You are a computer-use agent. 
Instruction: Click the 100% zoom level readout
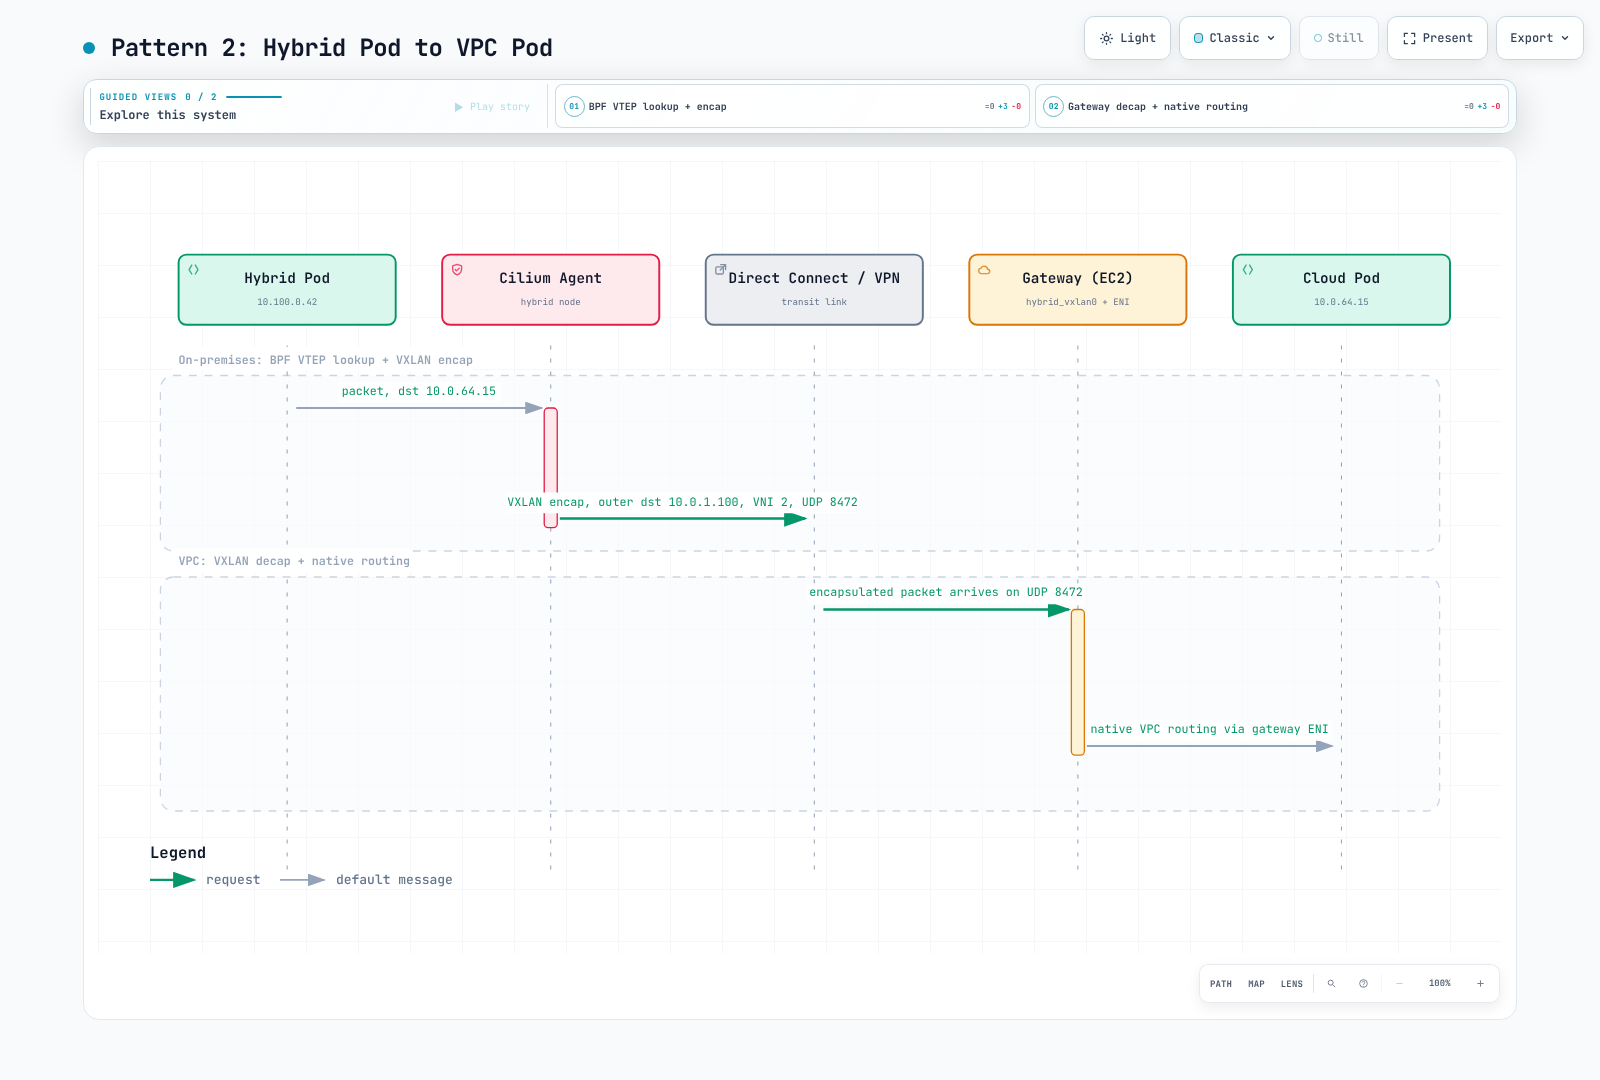1440,984
